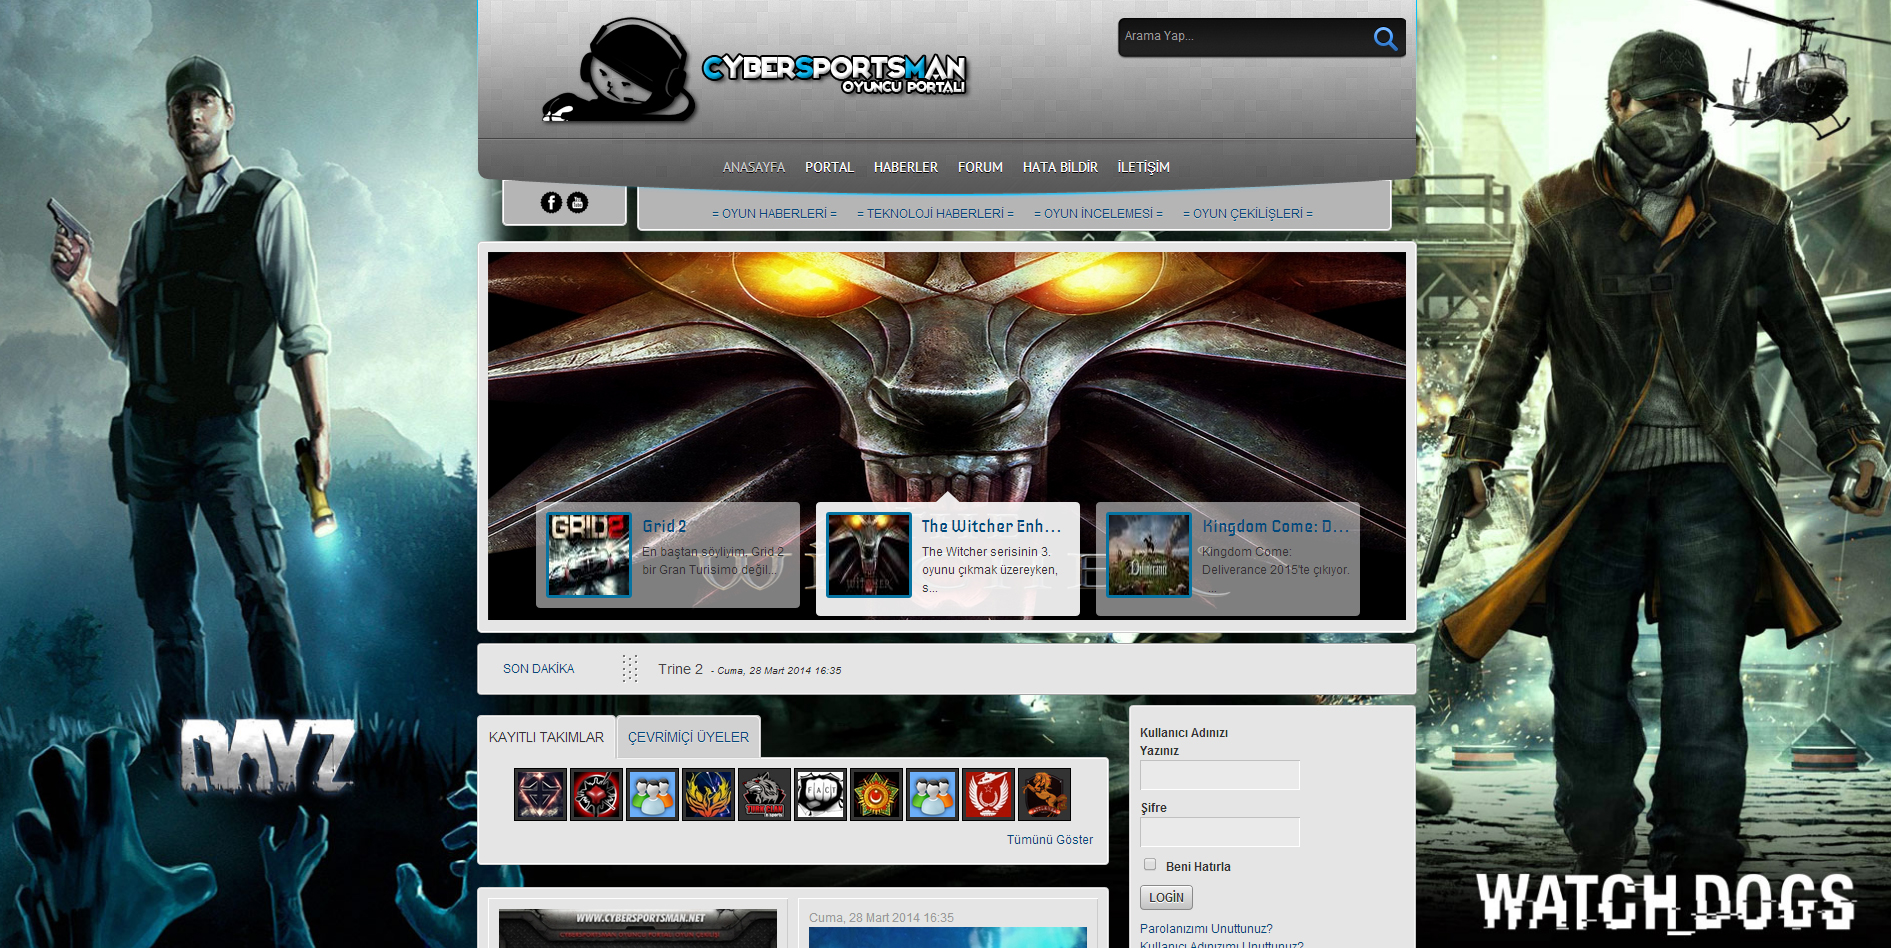Image resolution: width=1891 pixels, height=948 pixels.
Task: Open the Grid 2 slide title
Action: [x=664, y=526]
